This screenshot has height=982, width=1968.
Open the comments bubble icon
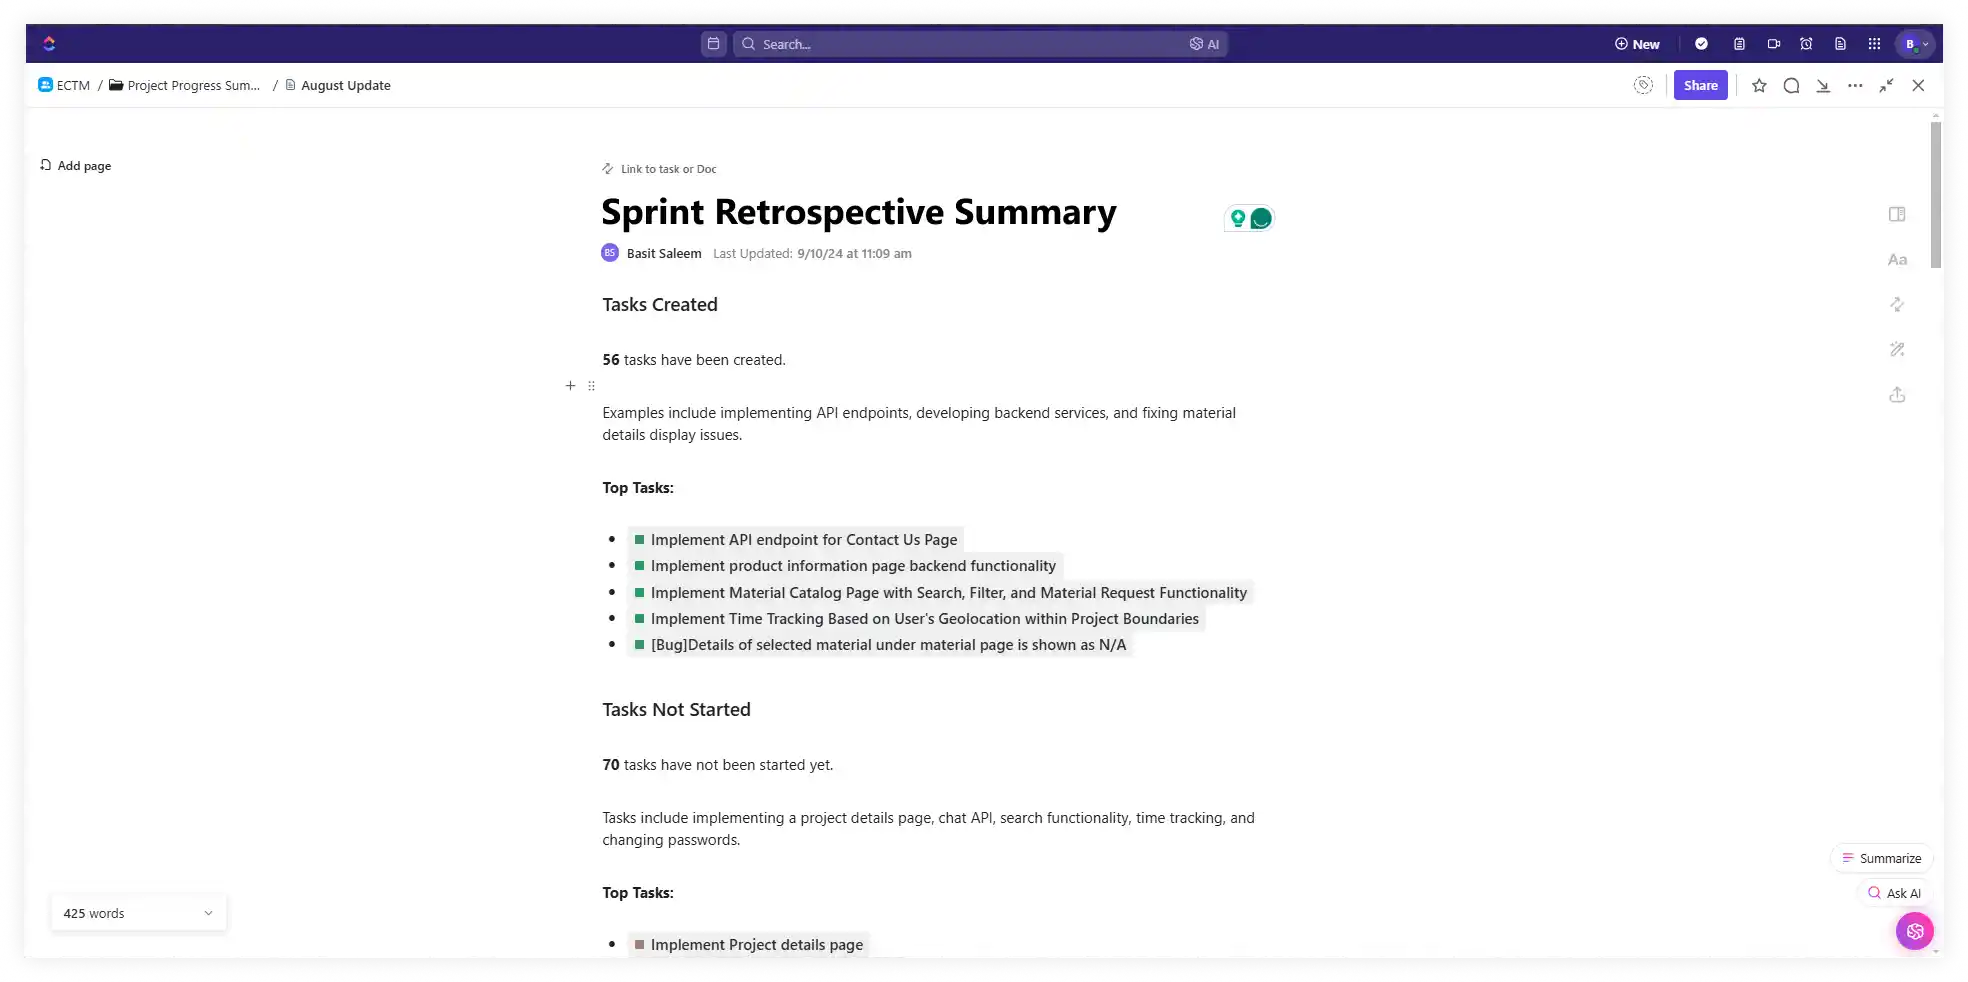tap(1791, 86)
